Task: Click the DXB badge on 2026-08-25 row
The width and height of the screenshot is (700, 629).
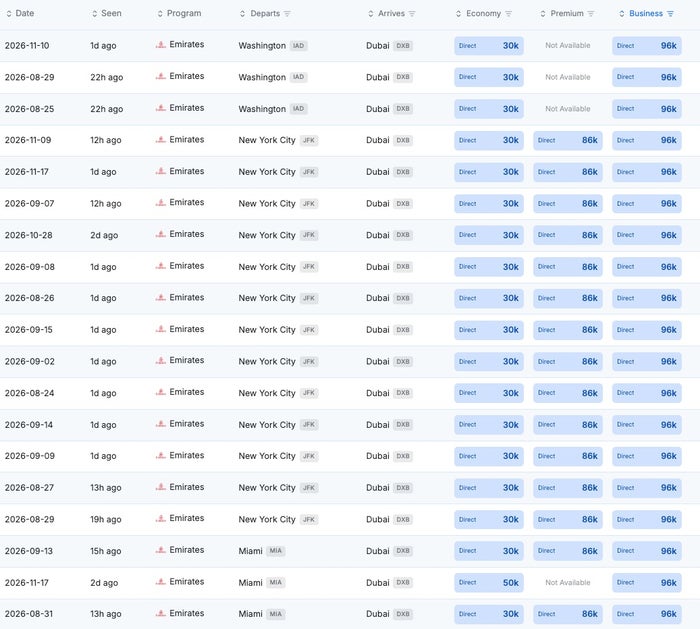Action: pos(403,109)
